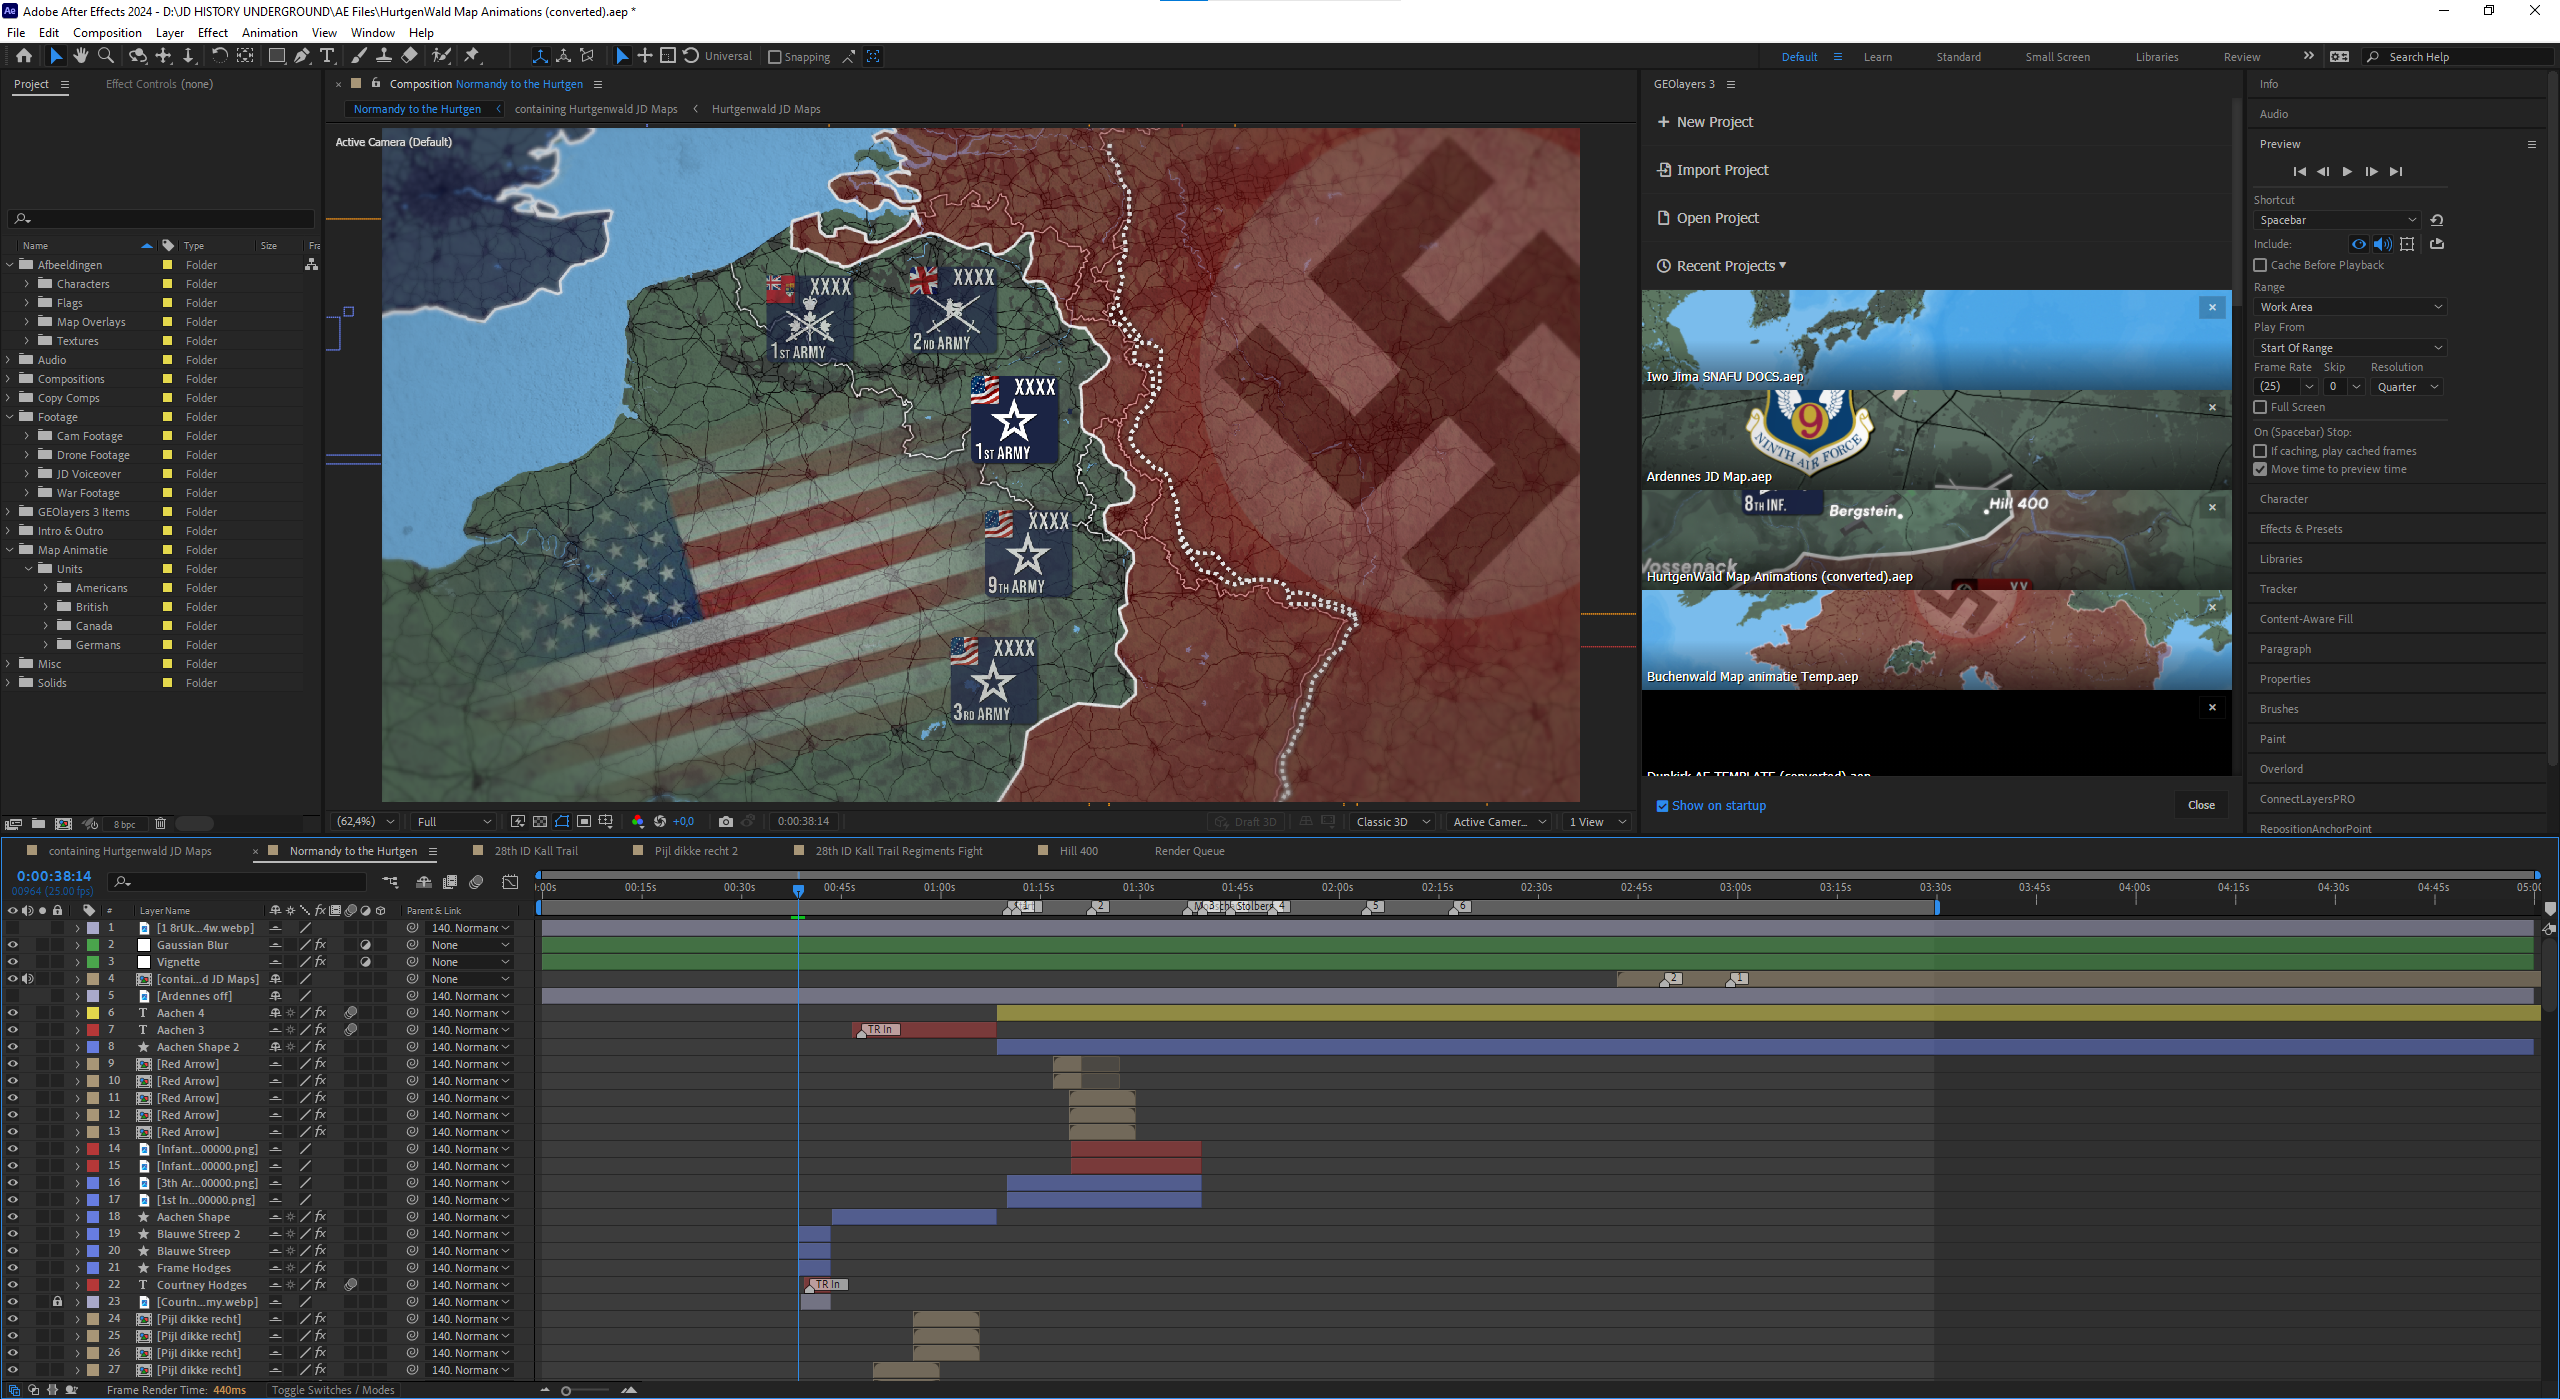Check Cache Before Playback
The image size is (2560, 1399).
coord(2260,265)
